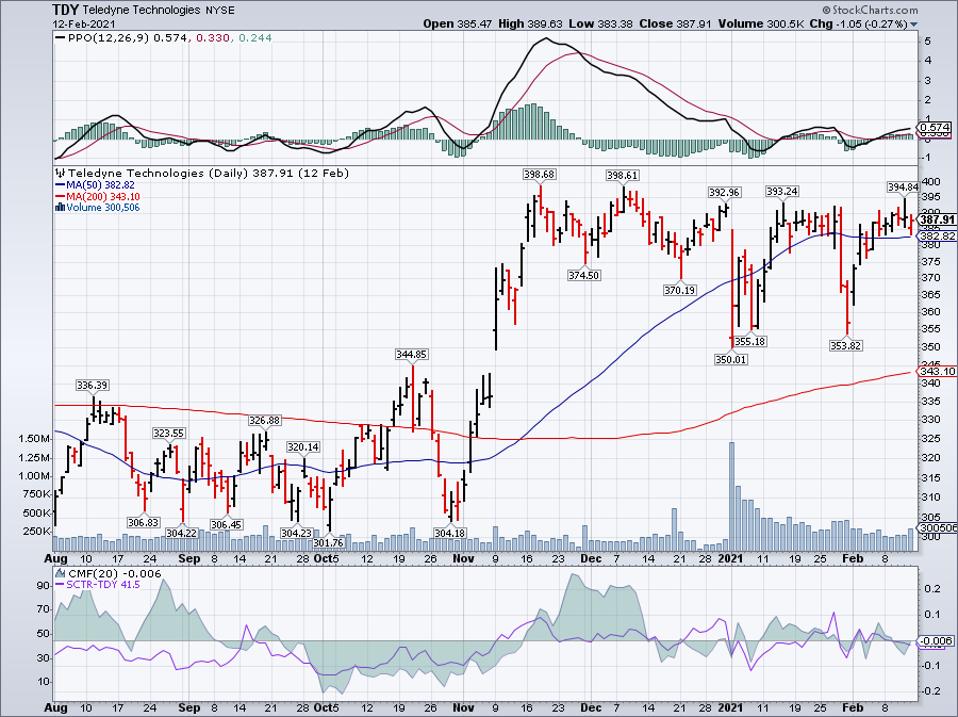Click the 320.14 price label

[303, 447]
